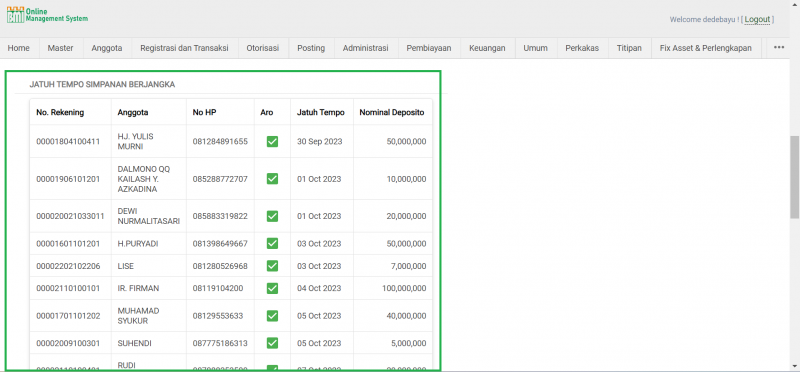Toggle Aro checkbox for DALMONO QQ KAILASH
This screenshot has height=372, width=800.
coord(272,179)
